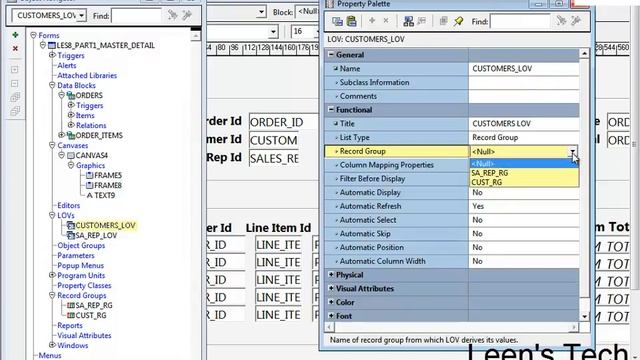Click the Property Palette scroll down arrow
Screen dimensions: 640x360
coord(584,316)
